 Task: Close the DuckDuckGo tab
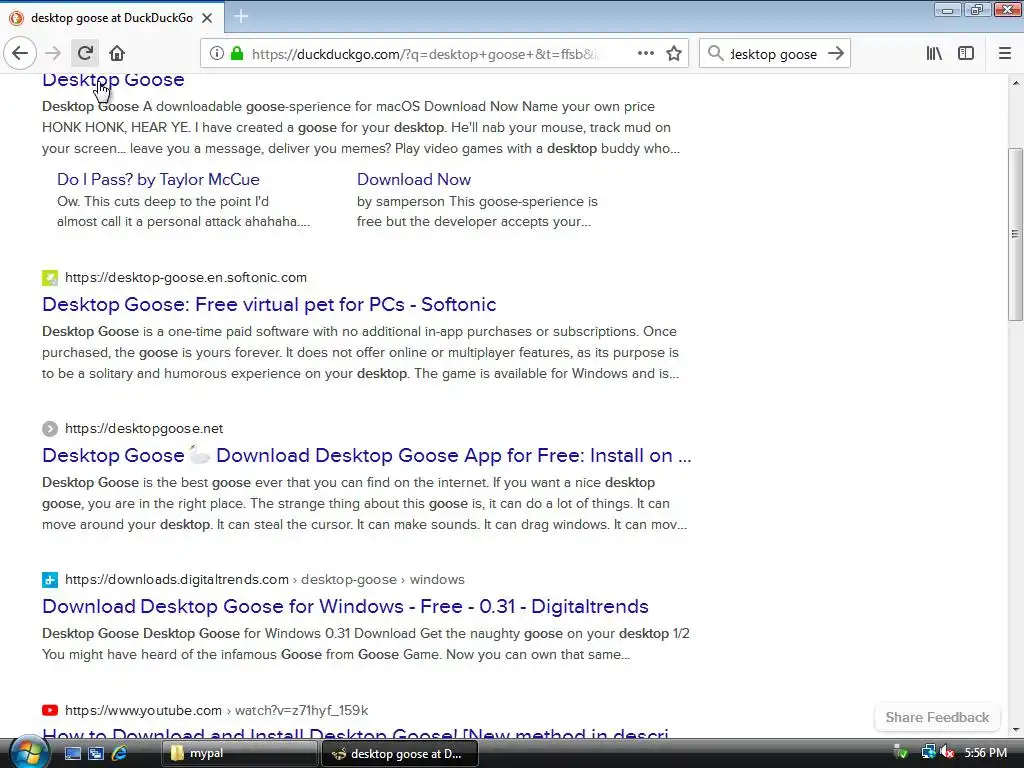click(207, 18)
